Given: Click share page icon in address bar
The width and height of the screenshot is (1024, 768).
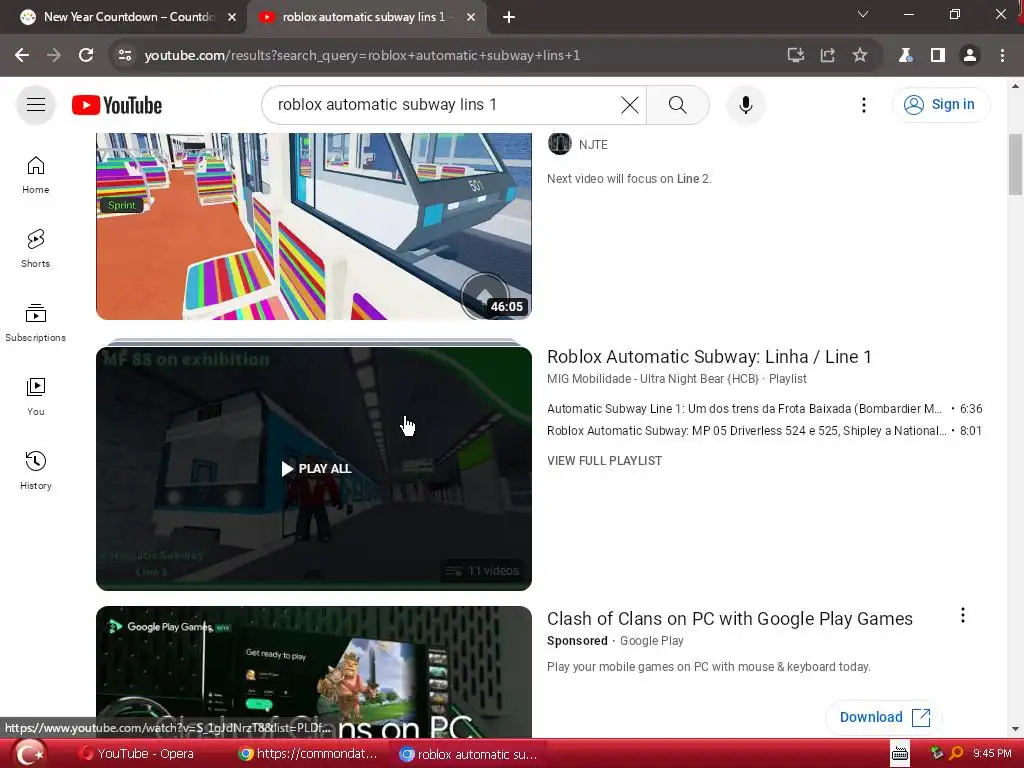Looking at the screenshot, I should click(x=827, y=56).
